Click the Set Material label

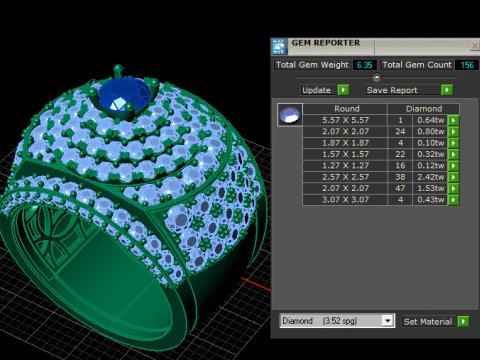(x=428, y=322)
